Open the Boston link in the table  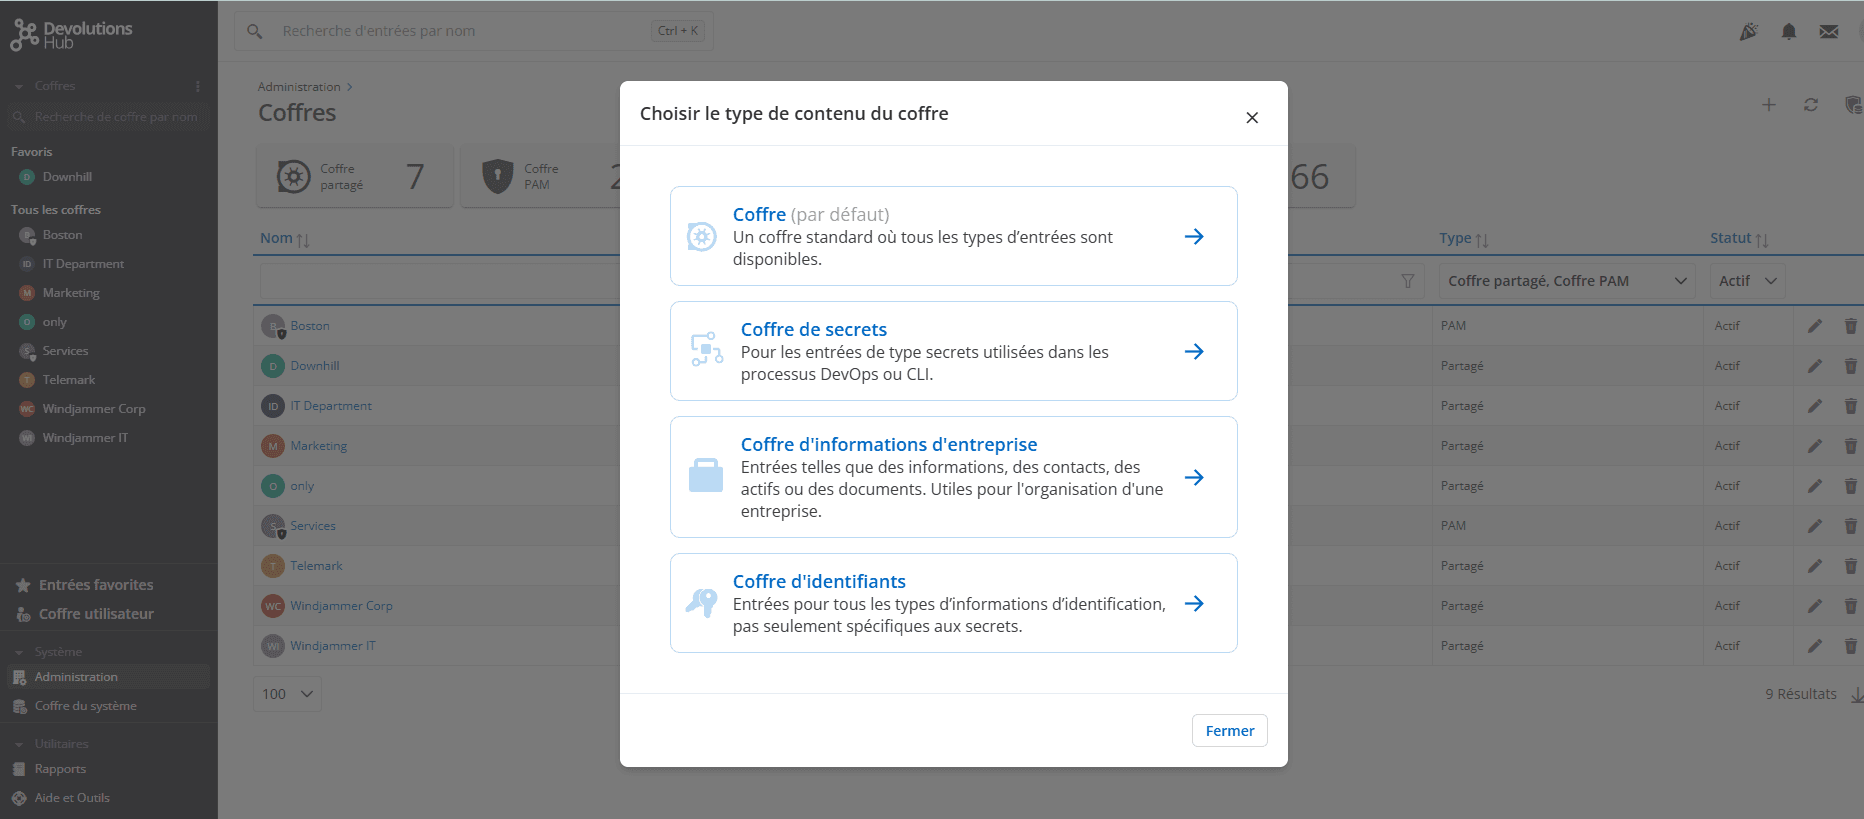pos(310,326)
